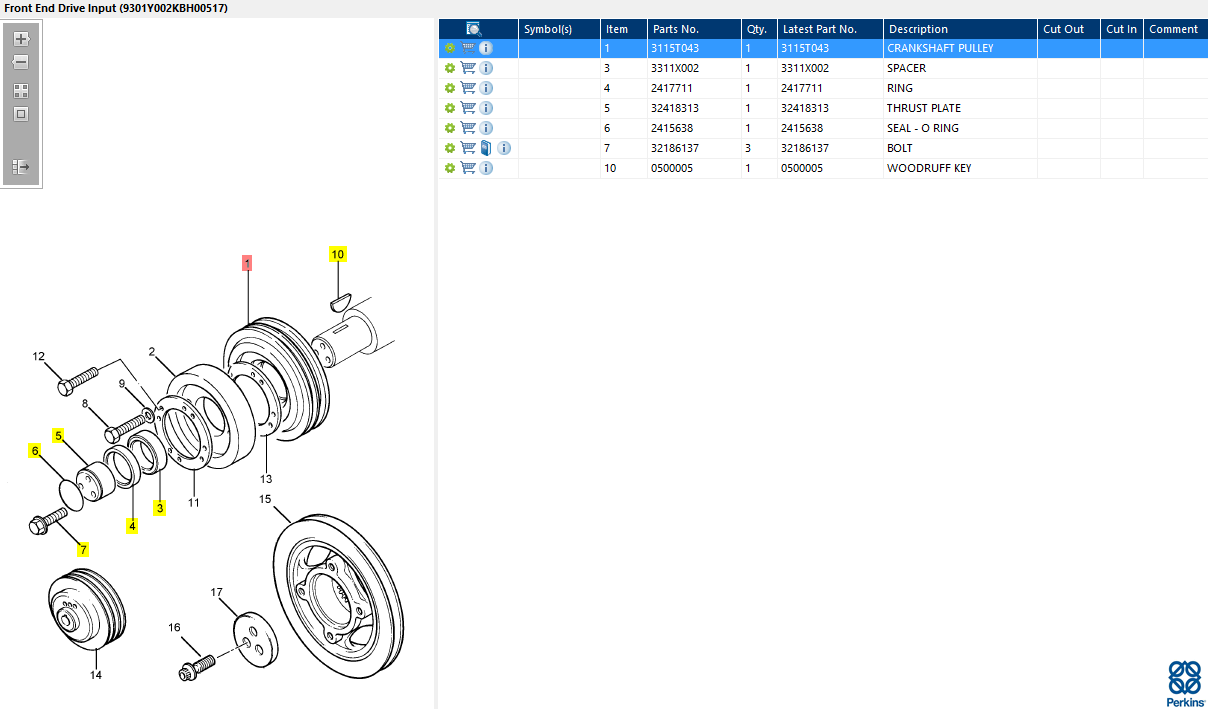Show info for SPACER row

(486, 68)
